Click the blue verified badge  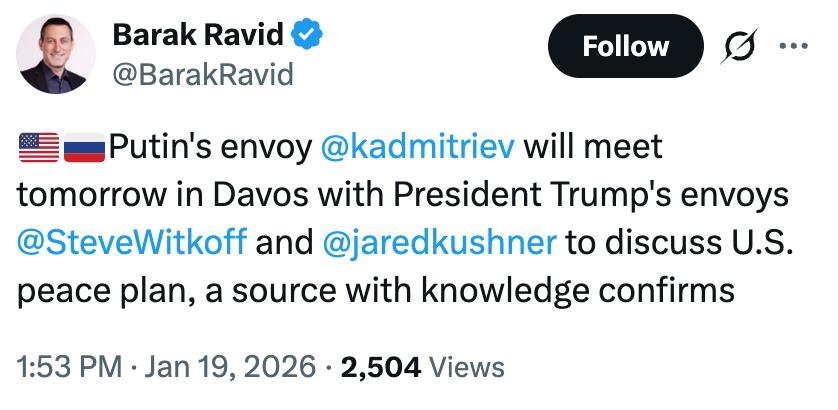pos(307,37)
